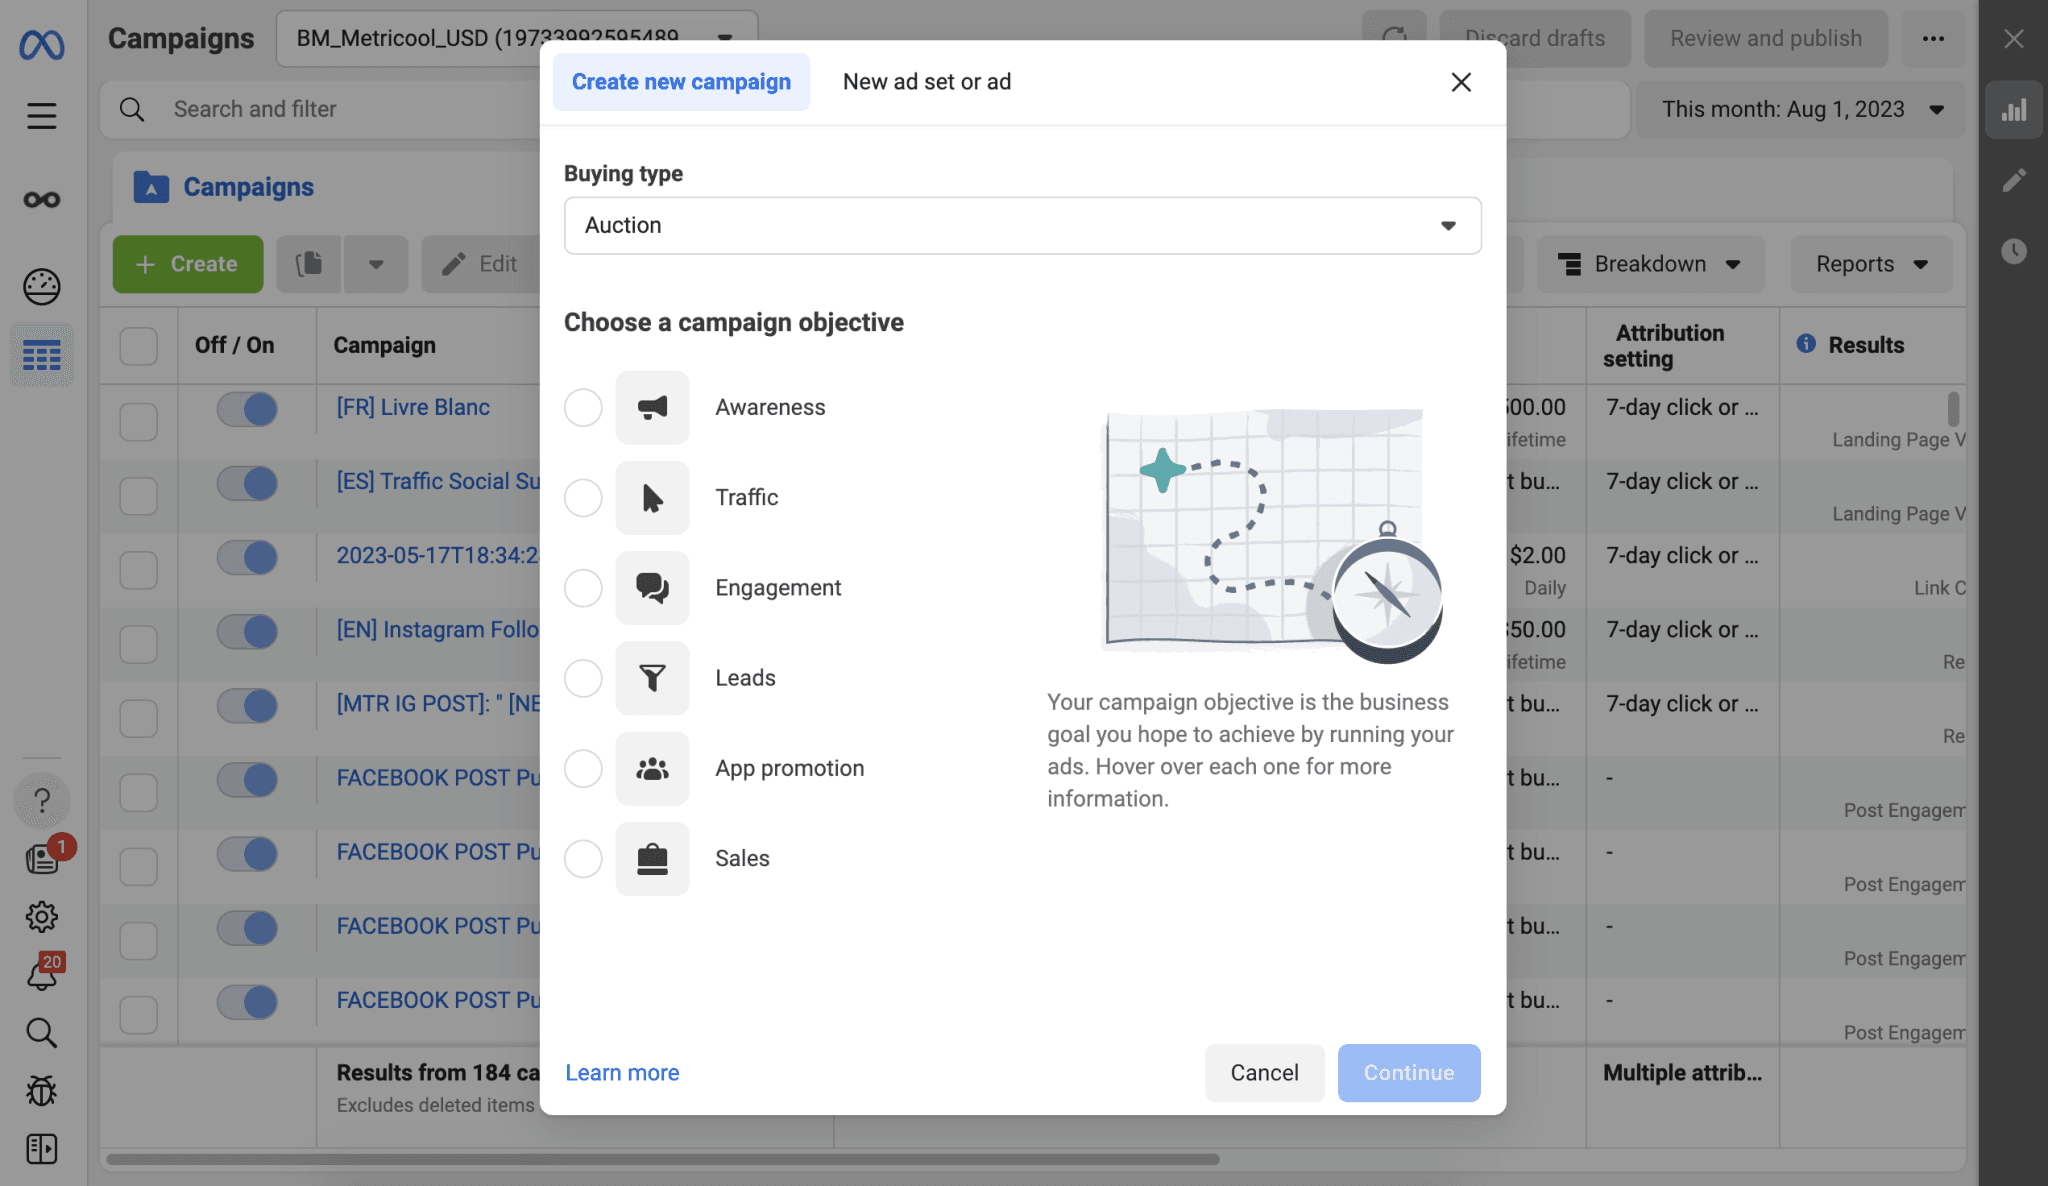Open notifications via the bell icon
This screenshot has width=2048, height=1186.
coord(41,975)
